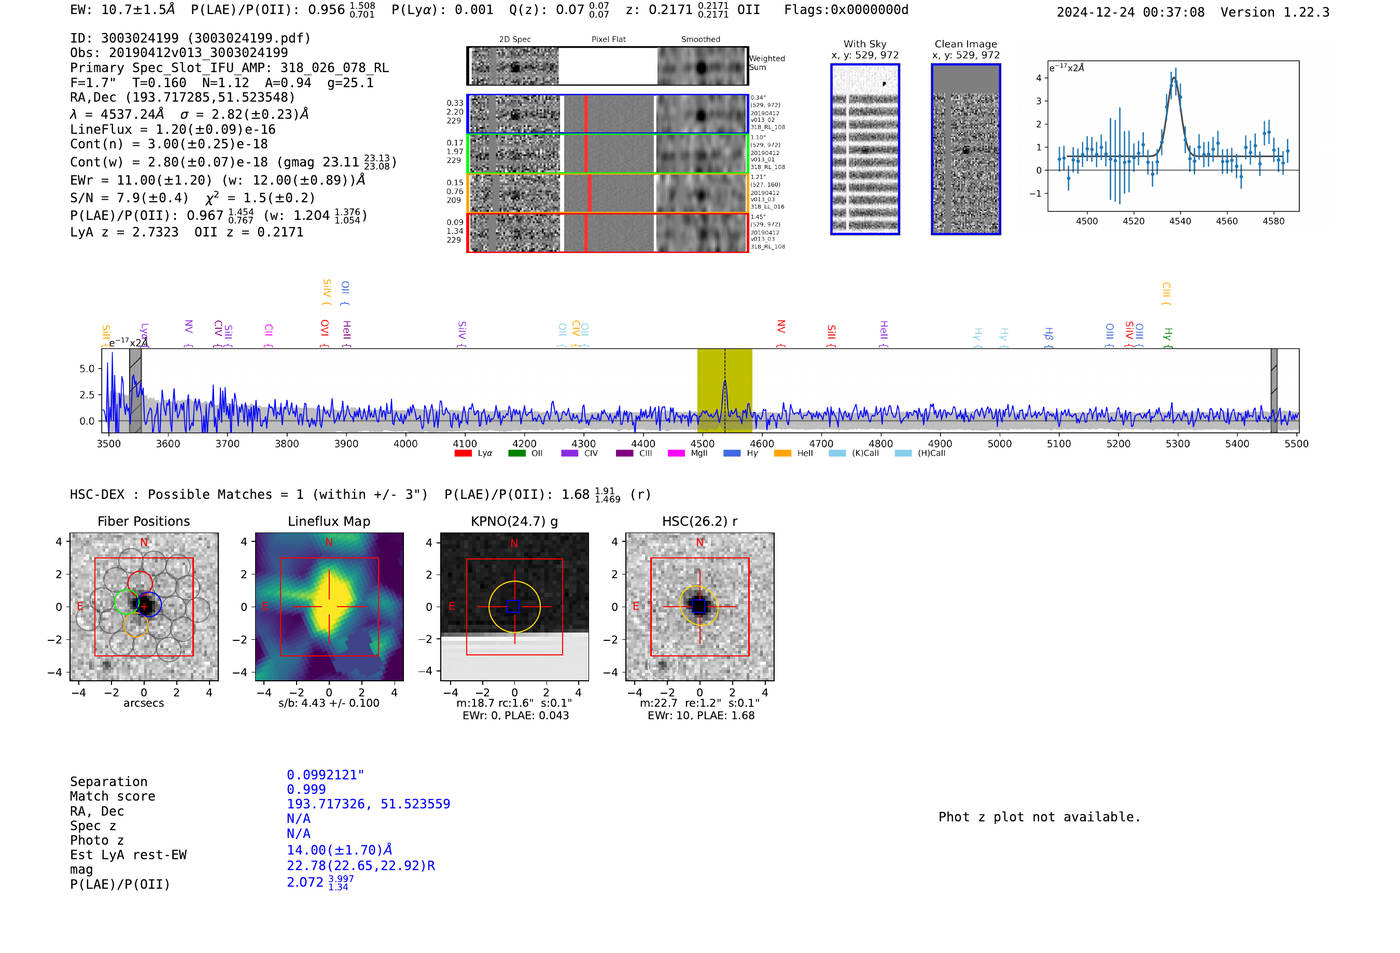Screen dimensions: 1400x953
Task: Click the EWr: 10, PLAE: 1.68 caption
Action: point(701,716)
